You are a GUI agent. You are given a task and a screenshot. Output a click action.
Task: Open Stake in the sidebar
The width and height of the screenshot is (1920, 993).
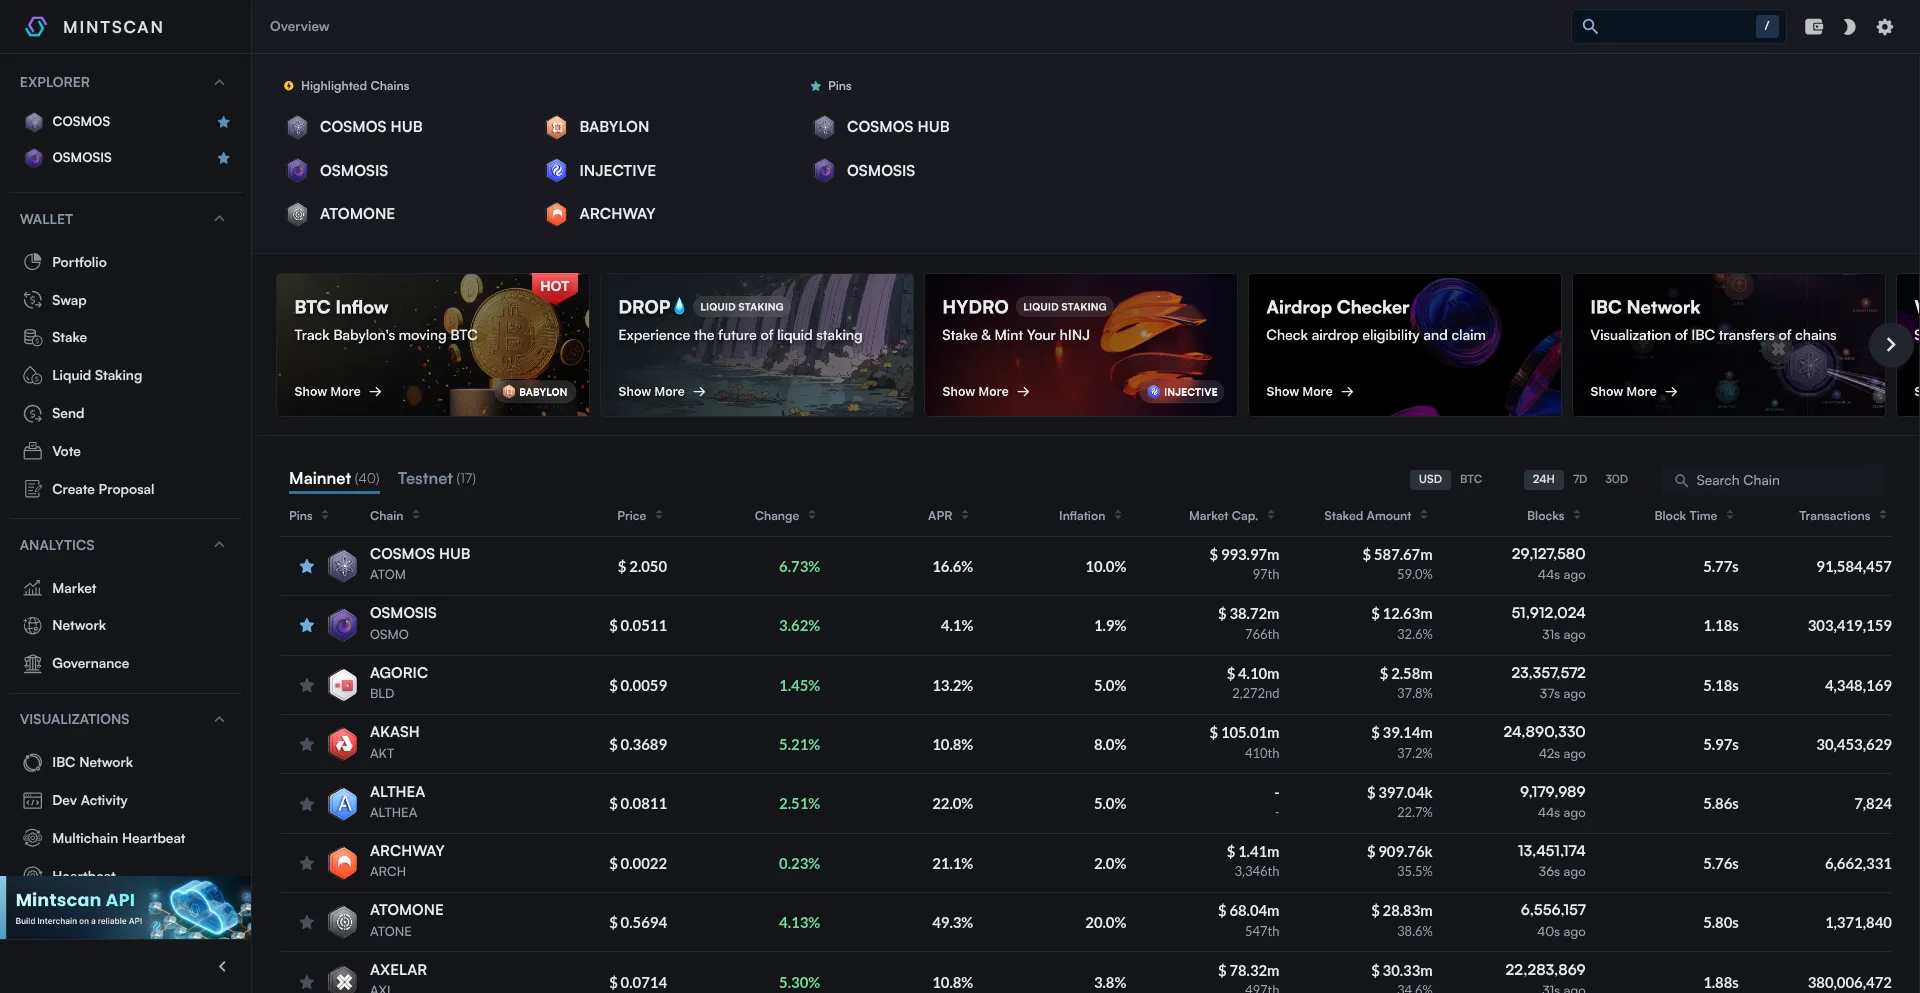69,337
